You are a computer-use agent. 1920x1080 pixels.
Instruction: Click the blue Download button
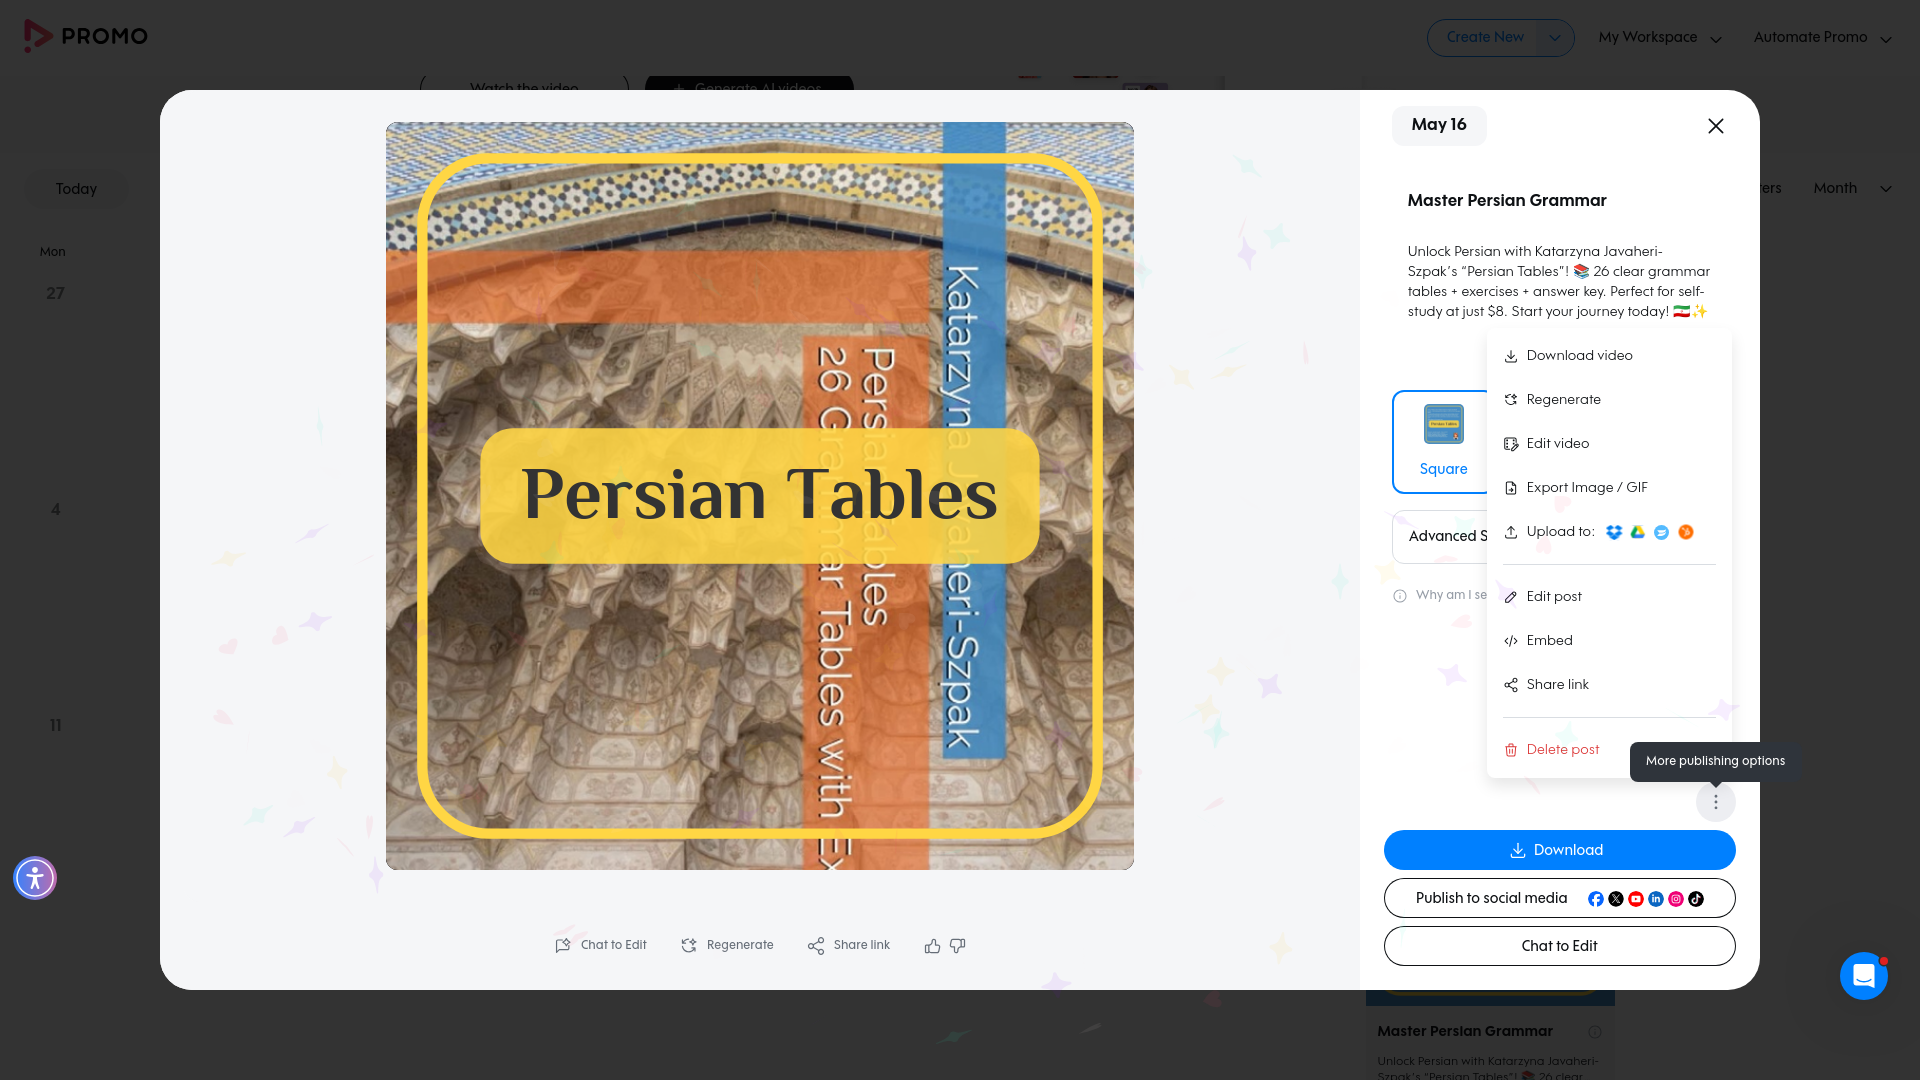(1560, 850)
